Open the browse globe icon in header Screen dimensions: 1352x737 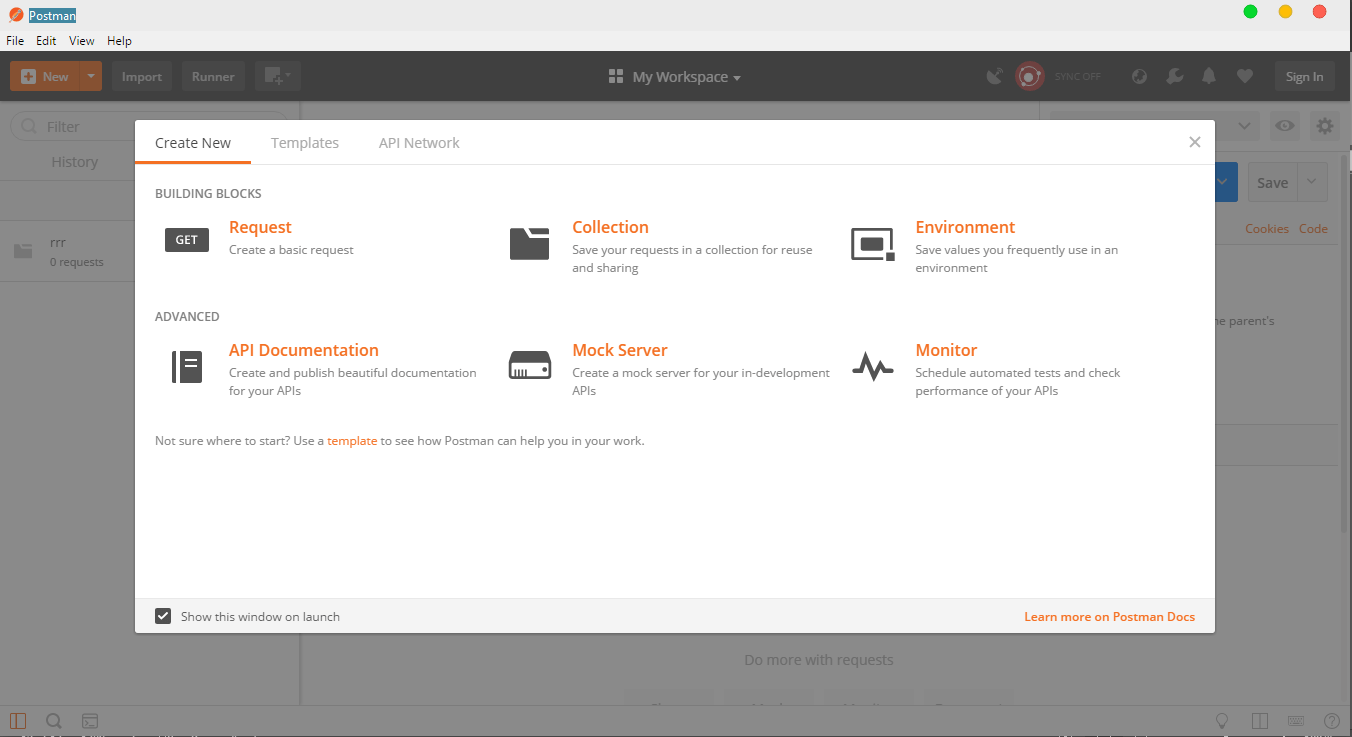[1139, 77]
